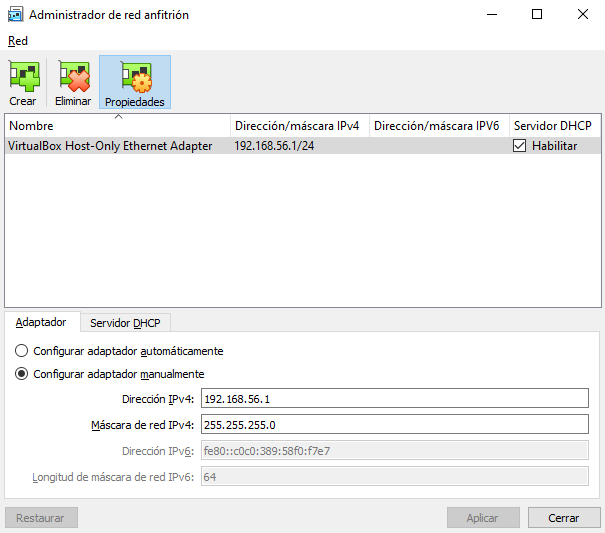Click the Eliminar adapter icon
The width and height of the screenshot is (605, 533).
coord(73,78)
